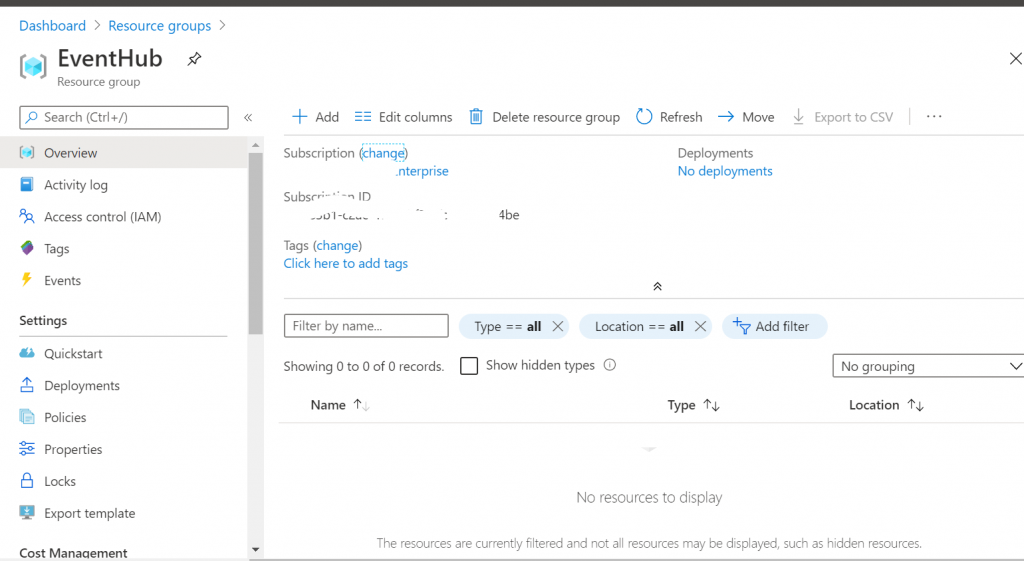Image resolution: width=1024 pixels, height=561 pixels.
Task: Click here to add tags link
Action: pyautogui.click(x=345, y=263)
